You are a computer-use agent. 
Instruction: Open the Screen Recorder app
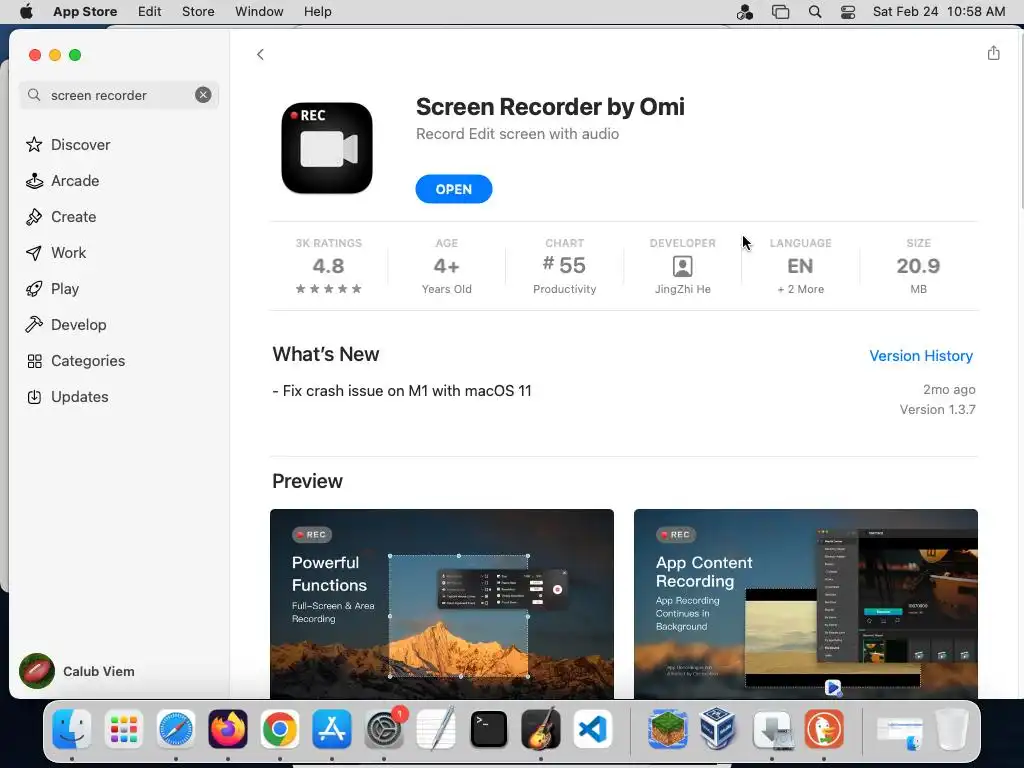454,189
